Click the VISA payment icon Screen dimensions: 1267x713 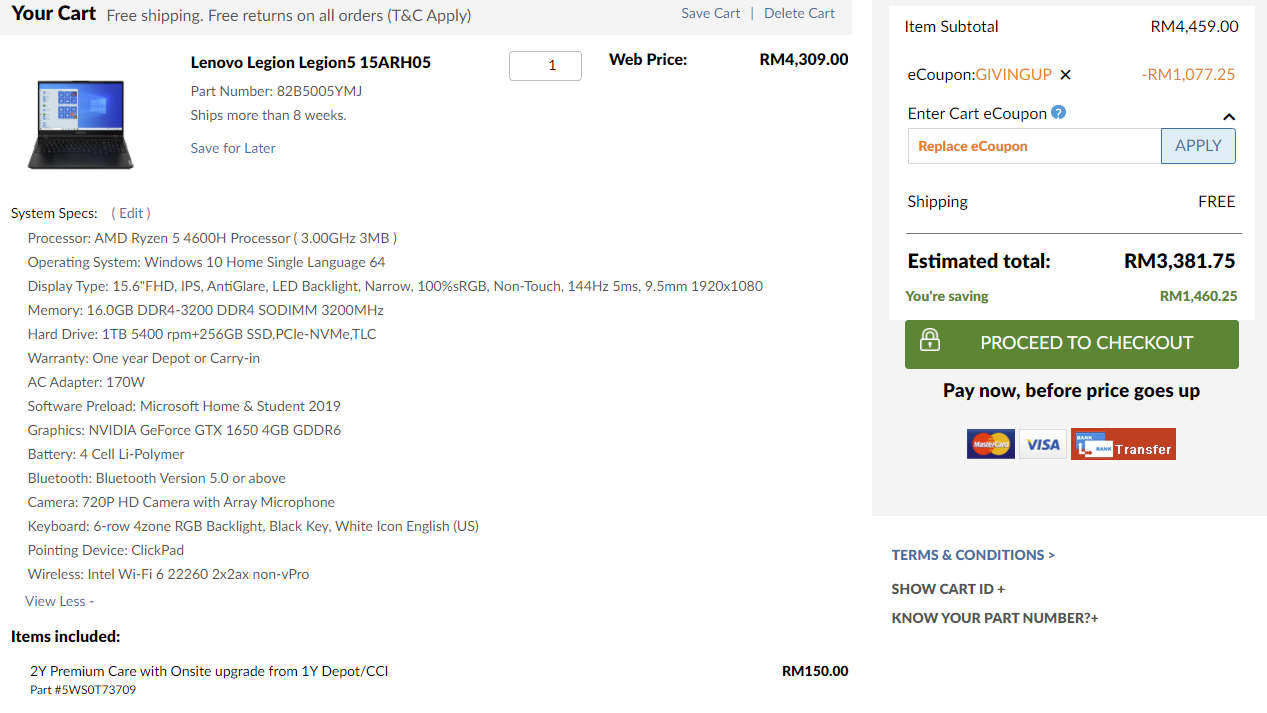1042,444
